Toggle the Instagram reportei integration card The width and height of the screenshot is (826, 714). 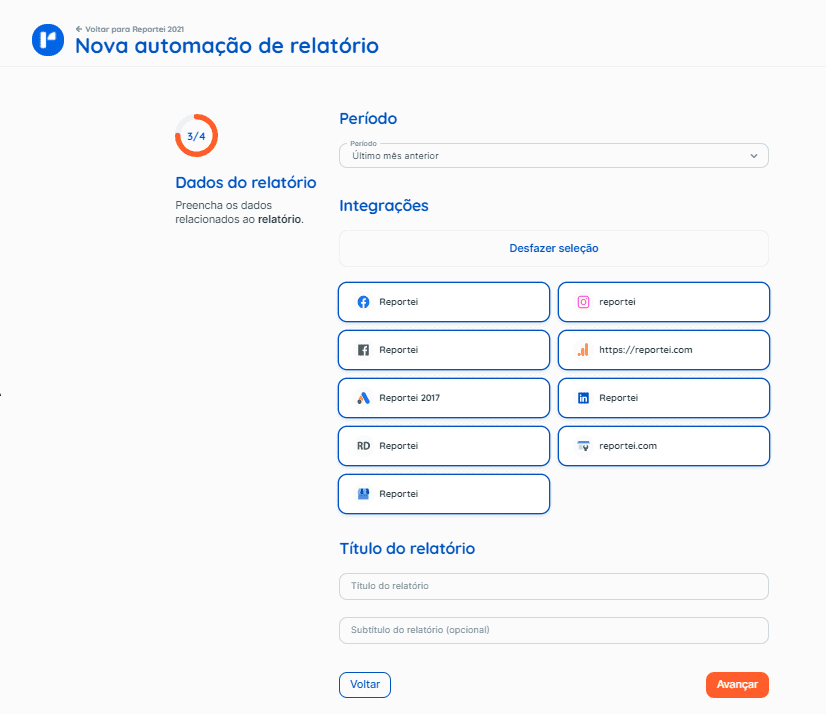coord(664,302)
